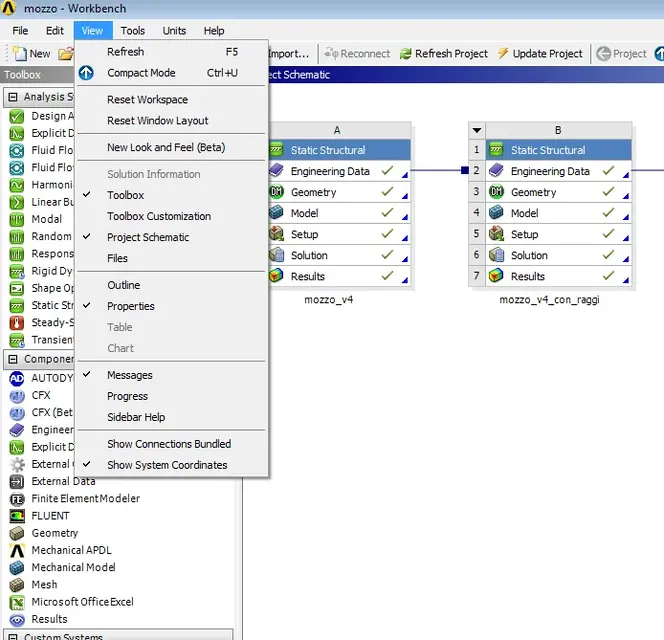Screen dimensions: 664x640
Task: Click the New project icon
Action: (19, 53)
